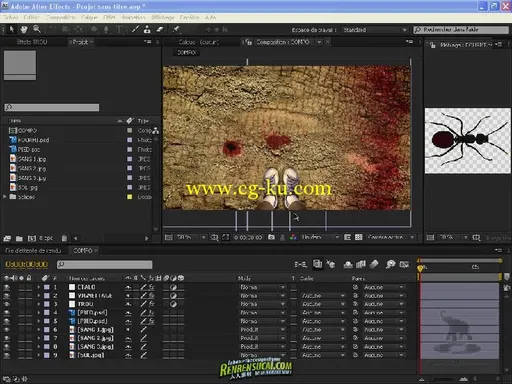
Task: Click trash delete icon in Project panel
Action: 64,238
